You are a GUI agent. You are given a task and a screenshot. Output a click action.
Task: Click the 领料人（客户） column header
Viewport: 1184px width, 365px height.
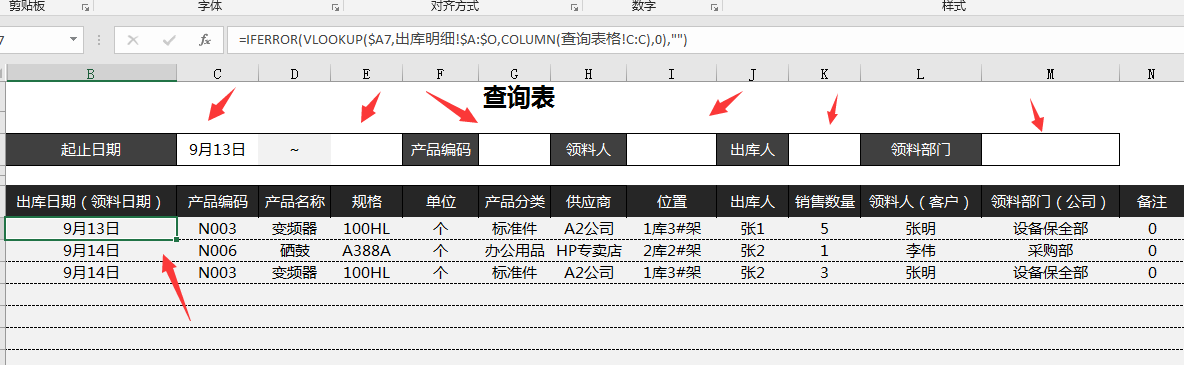(x=920, y=202)
